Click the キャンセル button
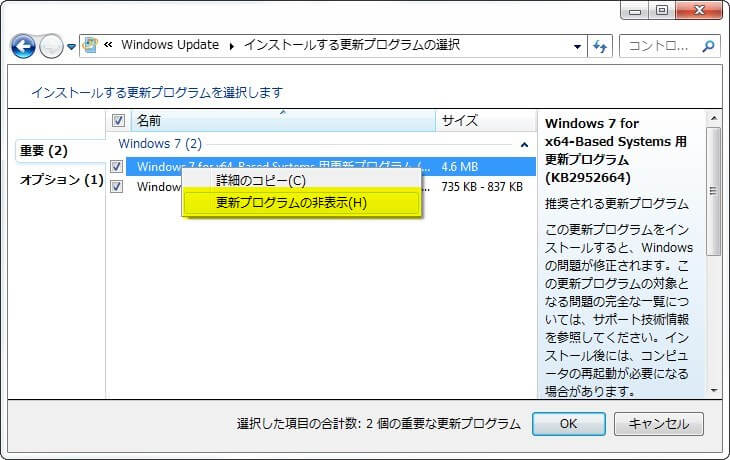This screenshot has height=460, width=730. click(658, 424)
